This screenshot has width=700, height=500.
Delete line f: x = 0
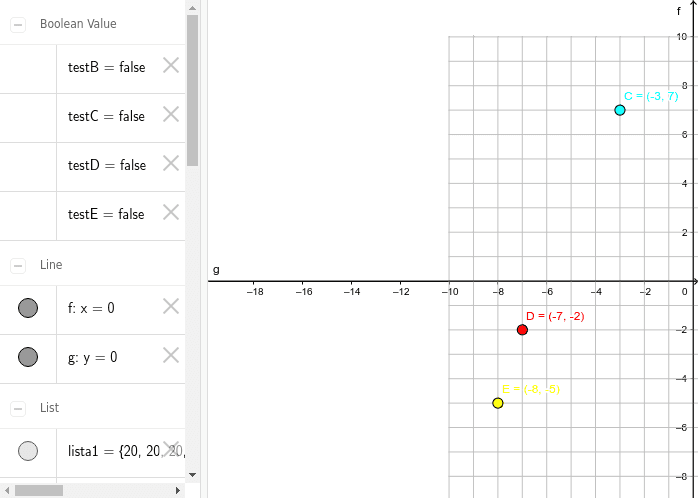coord(171,307)
